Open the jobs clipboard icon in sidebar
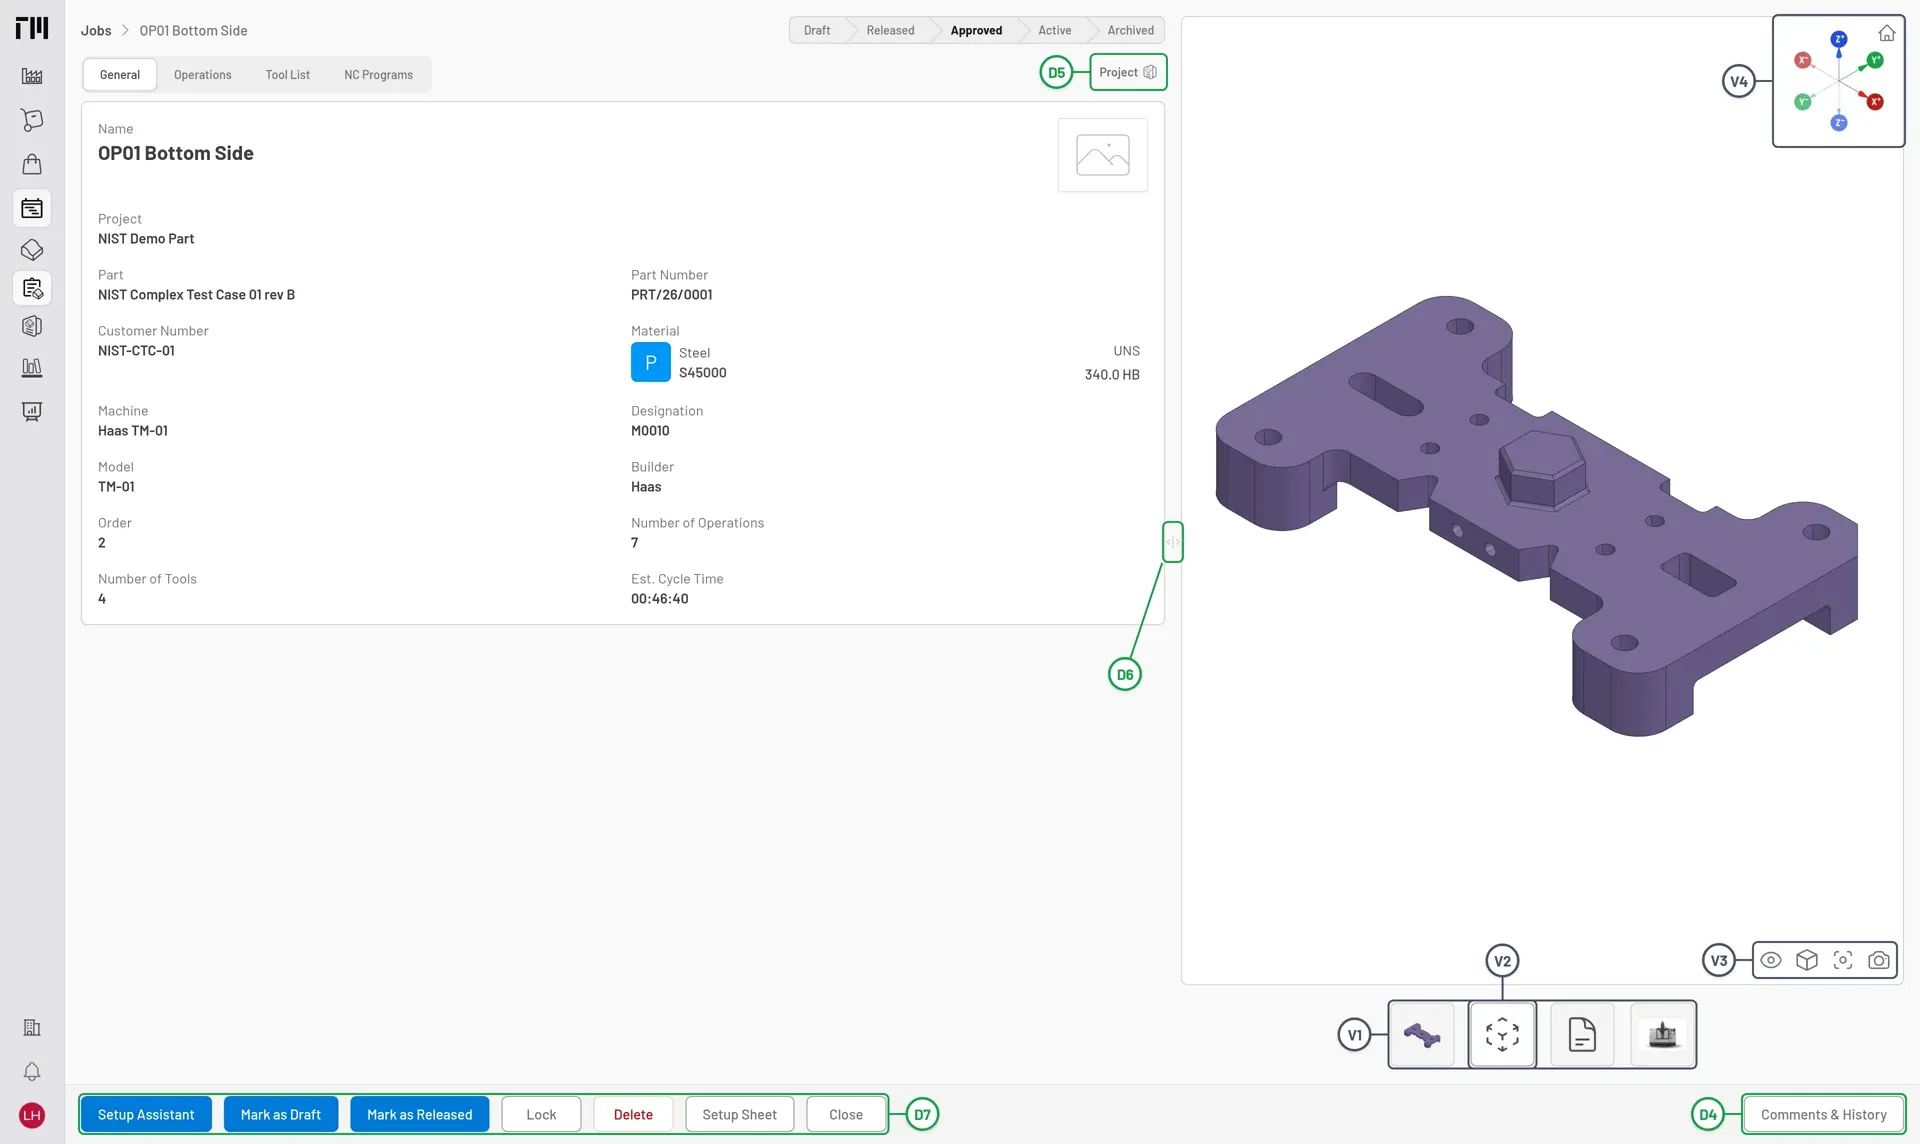Viewport: 1920px width, 1144px height. point(32,289)
